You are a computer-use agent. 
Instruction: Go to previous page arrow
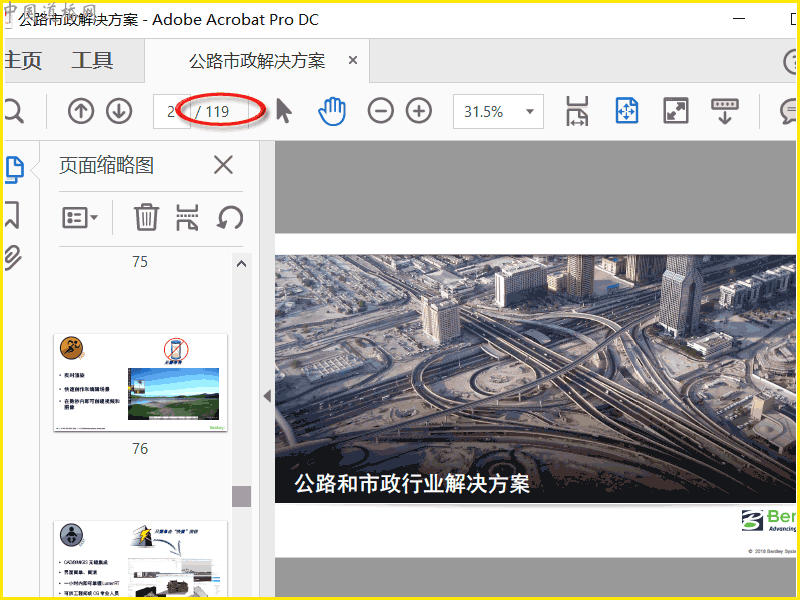(81, 111)
